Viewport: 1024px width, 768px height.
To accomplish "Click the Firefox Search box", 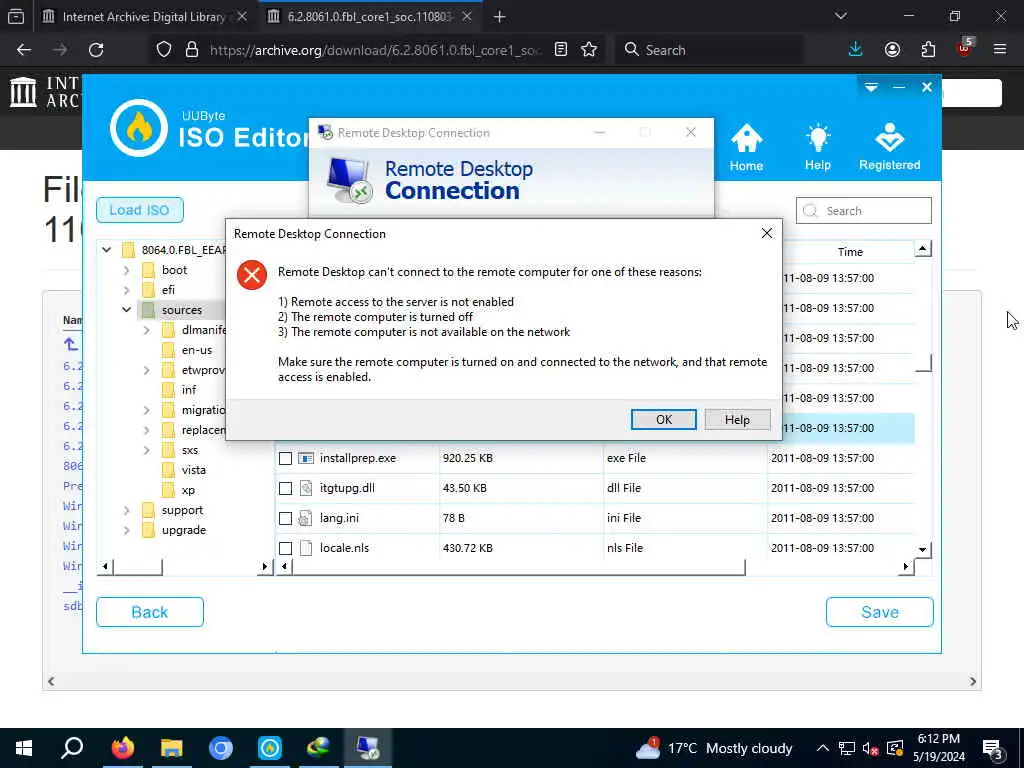I will tap(709, 50).
